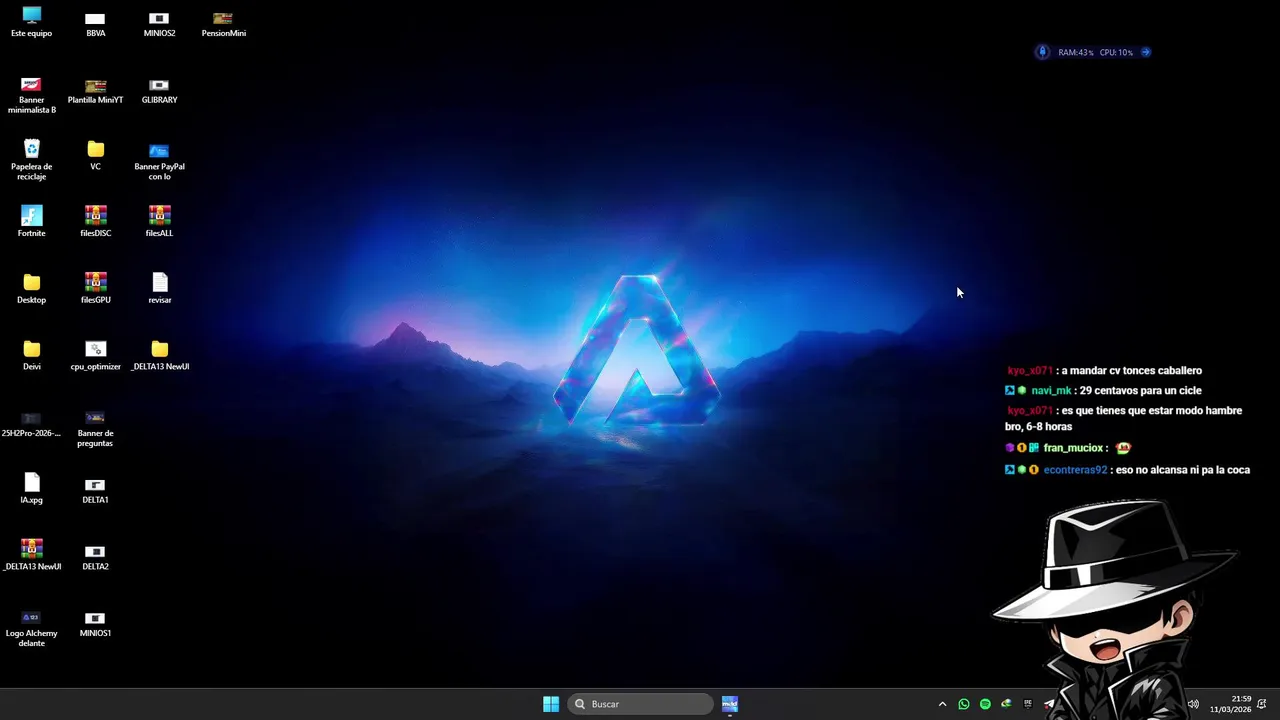This screenshot has width=1280, height=720.
Task: Select the cpu_optimizer file
Action: click(x=96, y=355)
